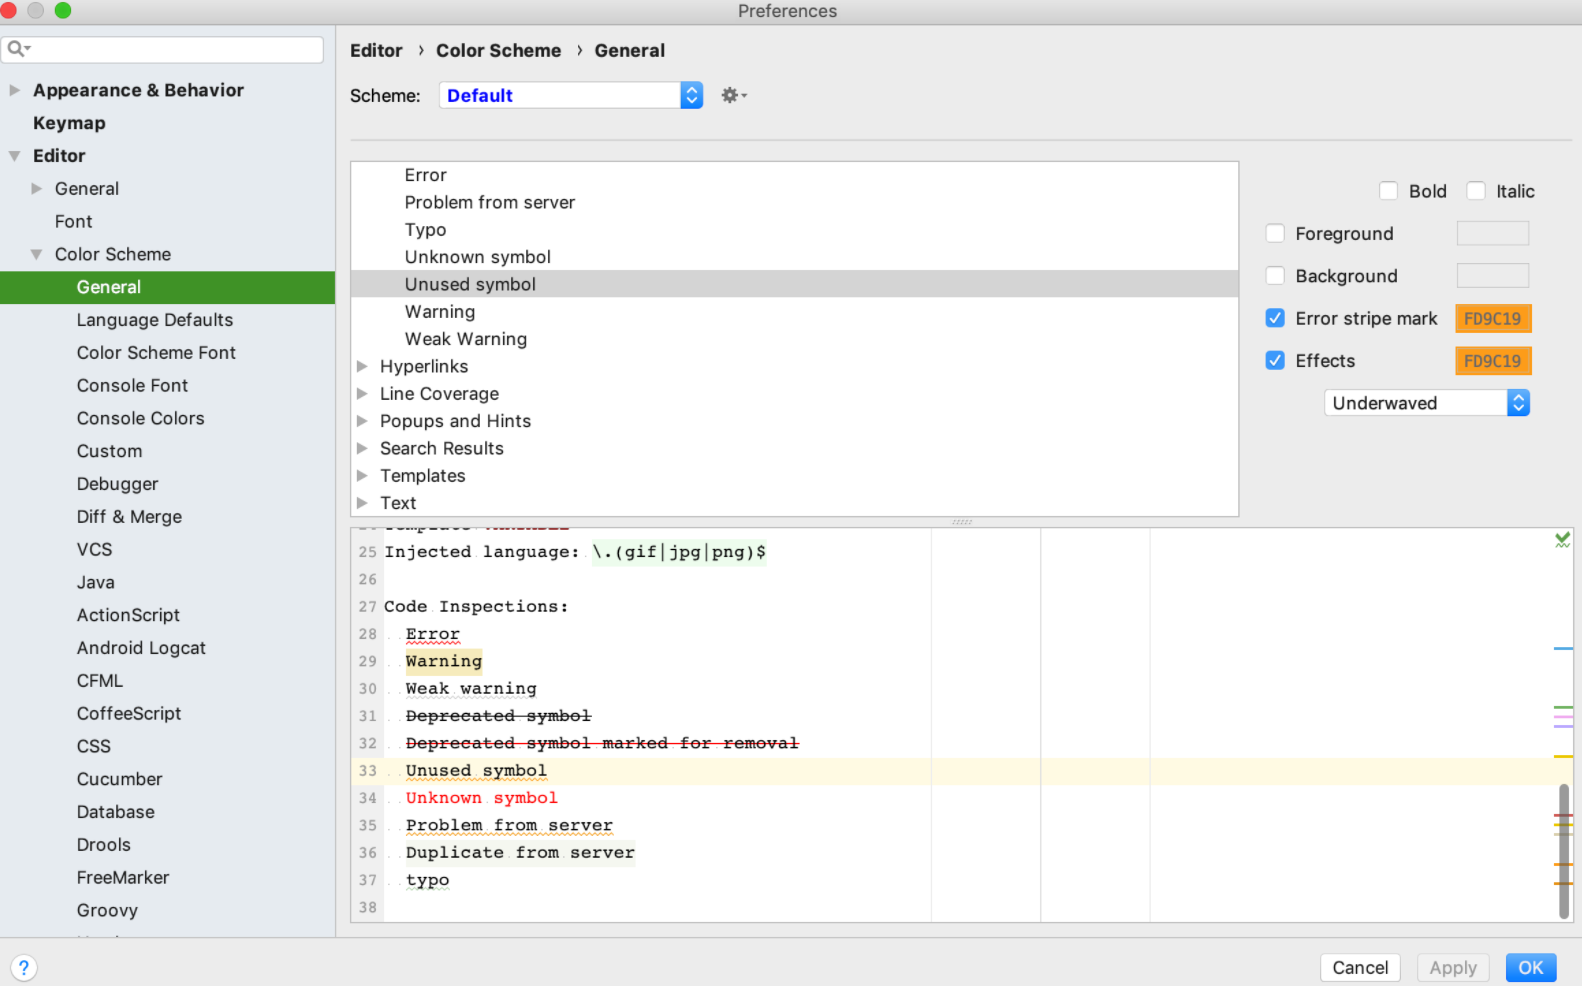
Task: Click the Cancel button
Action: pos(1359,967)
